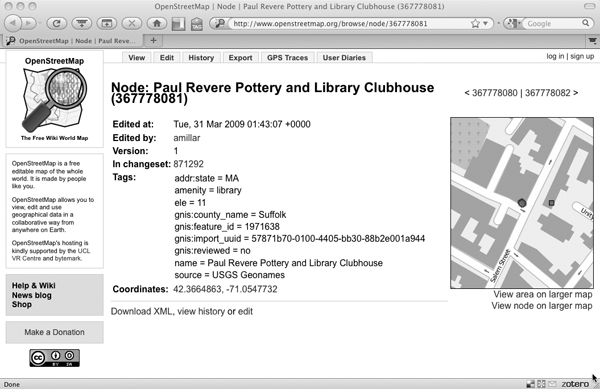
Task: Switch to the GPS Traces tab
Action: click(x=287, y=58)
